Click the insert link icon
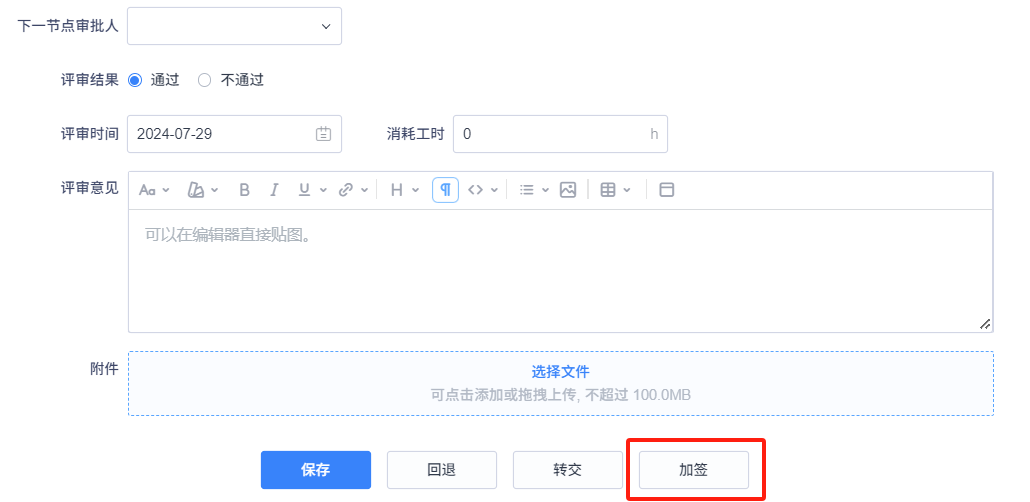 346,190
